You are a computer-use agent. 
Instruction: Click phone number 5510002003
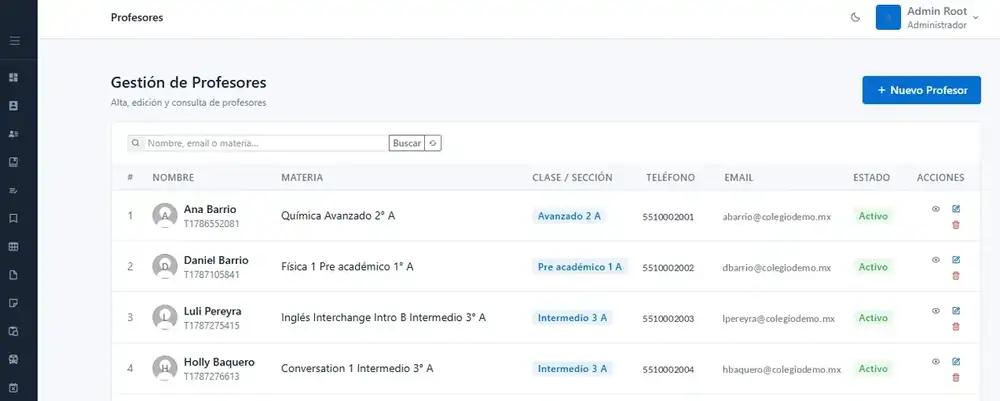[x=668, y=319]
